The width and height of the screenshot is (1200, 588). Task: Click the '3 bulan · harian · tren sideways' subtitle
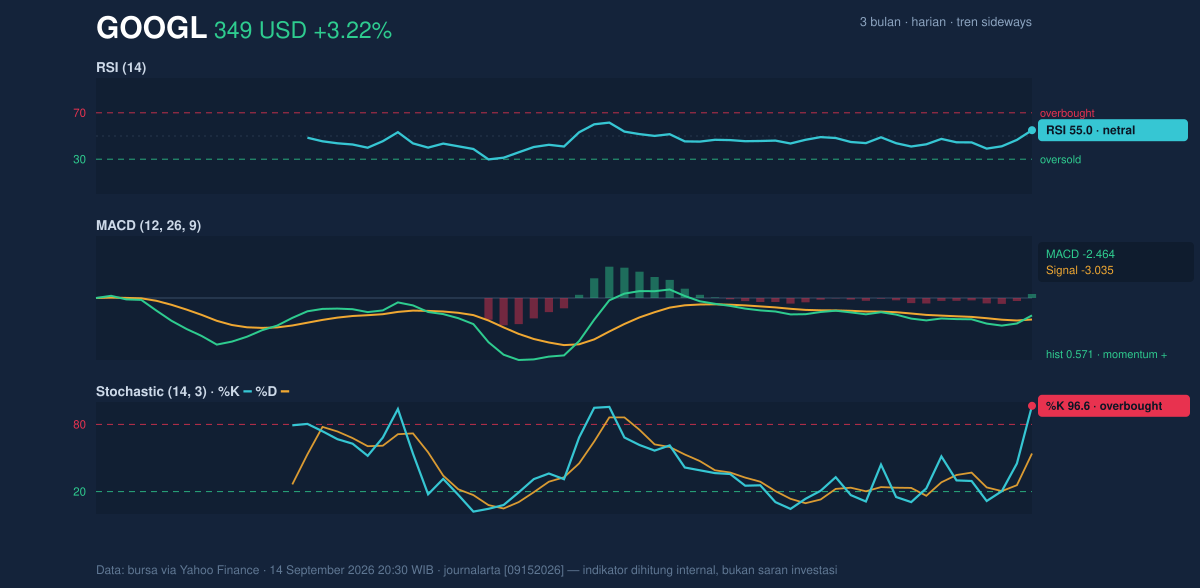tap(945, 22)
